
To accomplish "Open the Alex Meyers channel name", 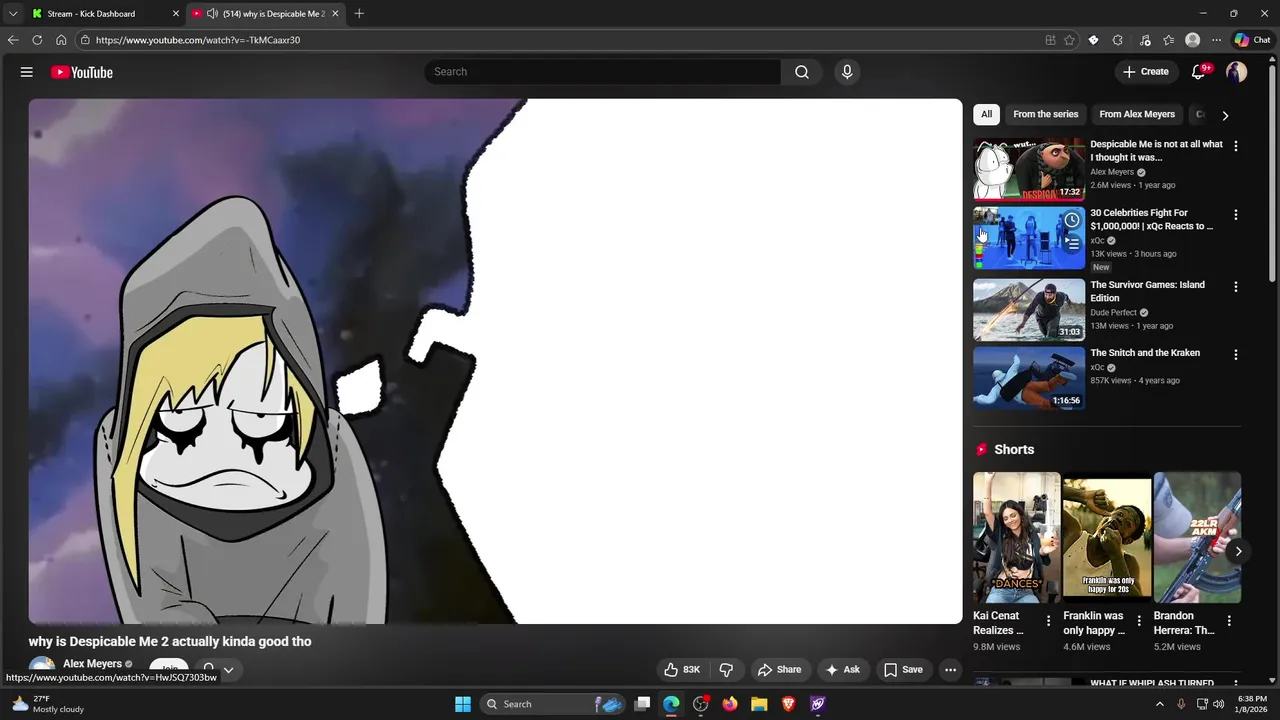I will 92,664.
